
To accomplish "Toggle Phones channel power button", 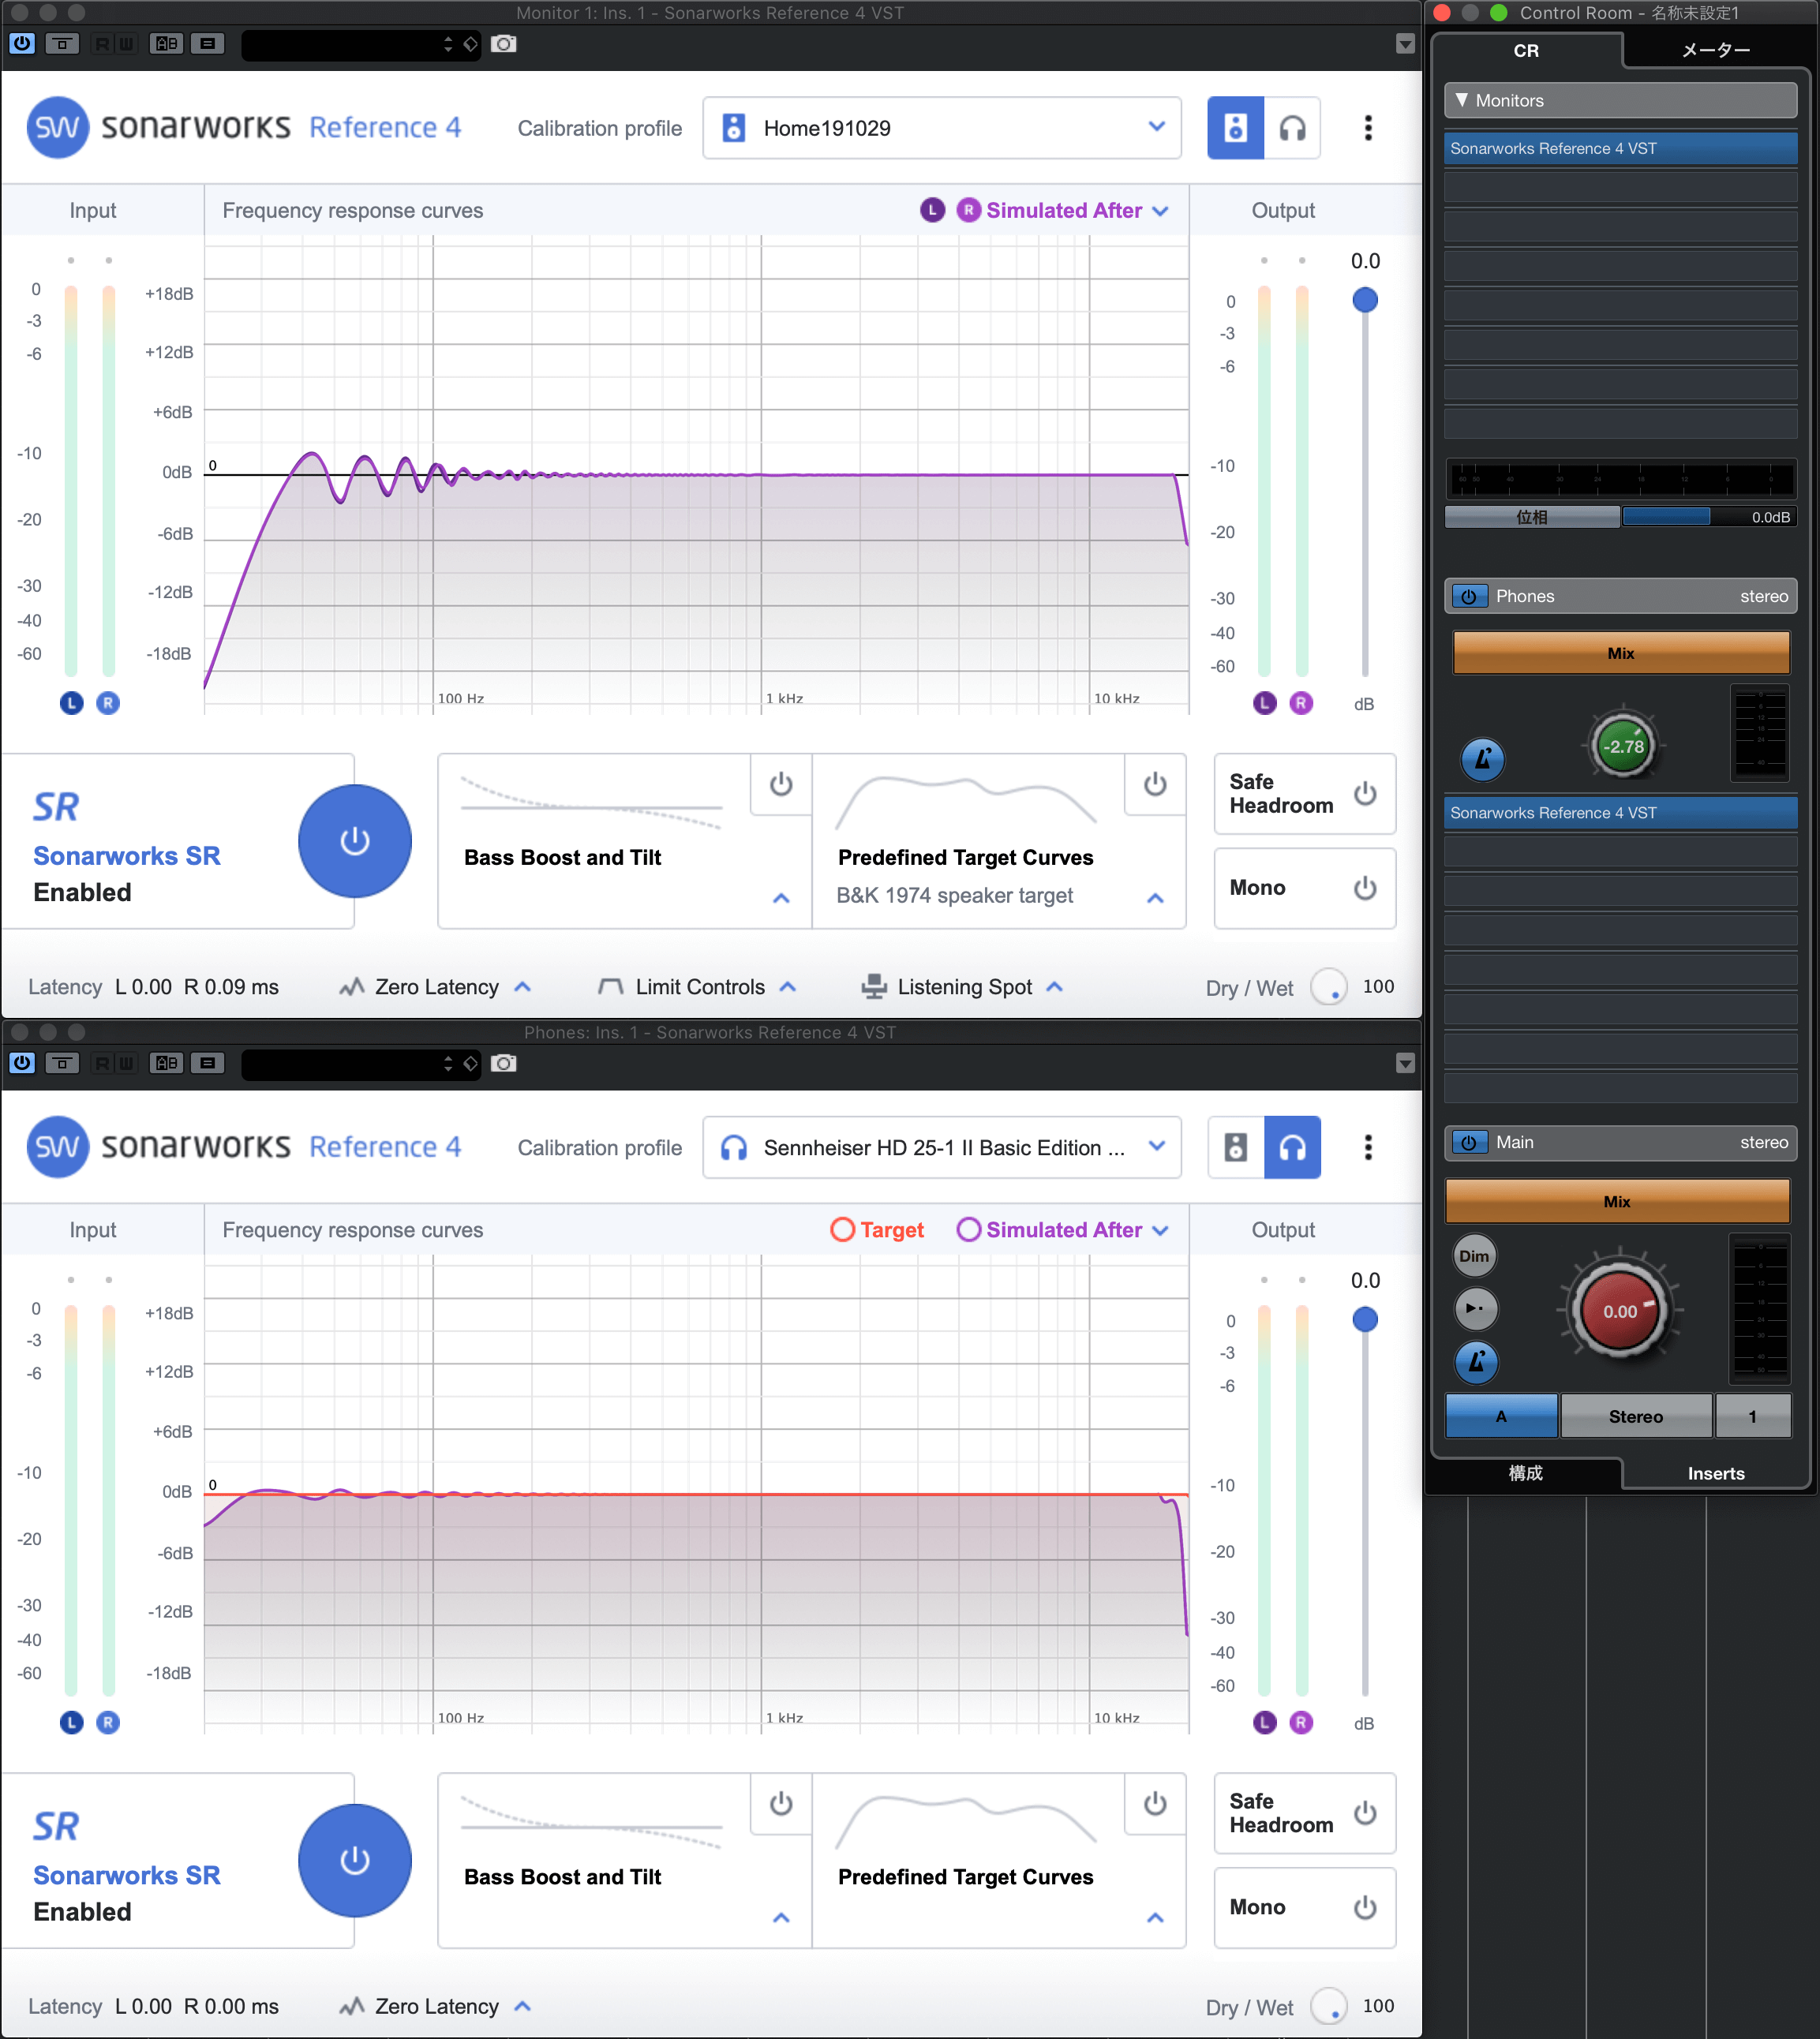I will point(1469,596).
